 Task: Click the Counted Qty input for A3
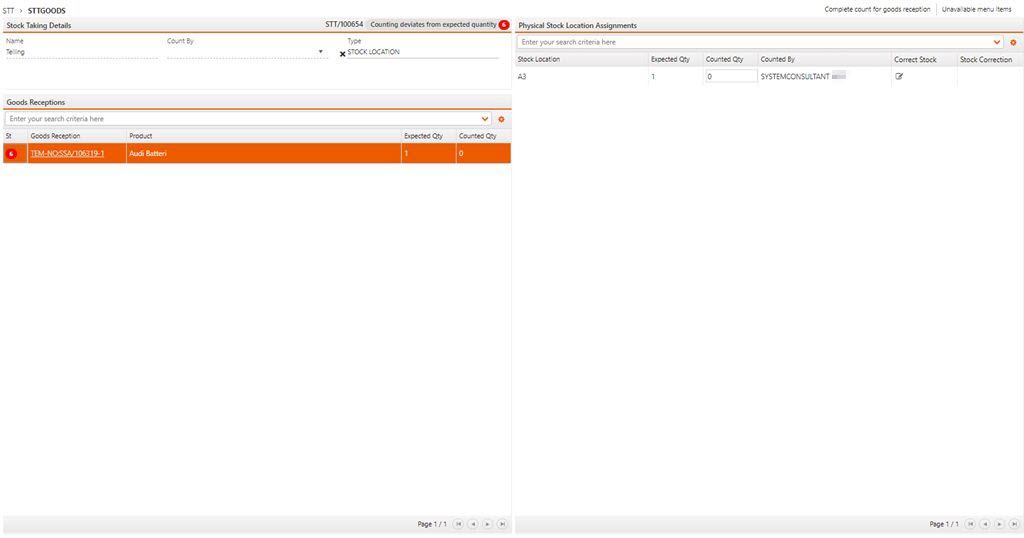(x=730, y=76)
